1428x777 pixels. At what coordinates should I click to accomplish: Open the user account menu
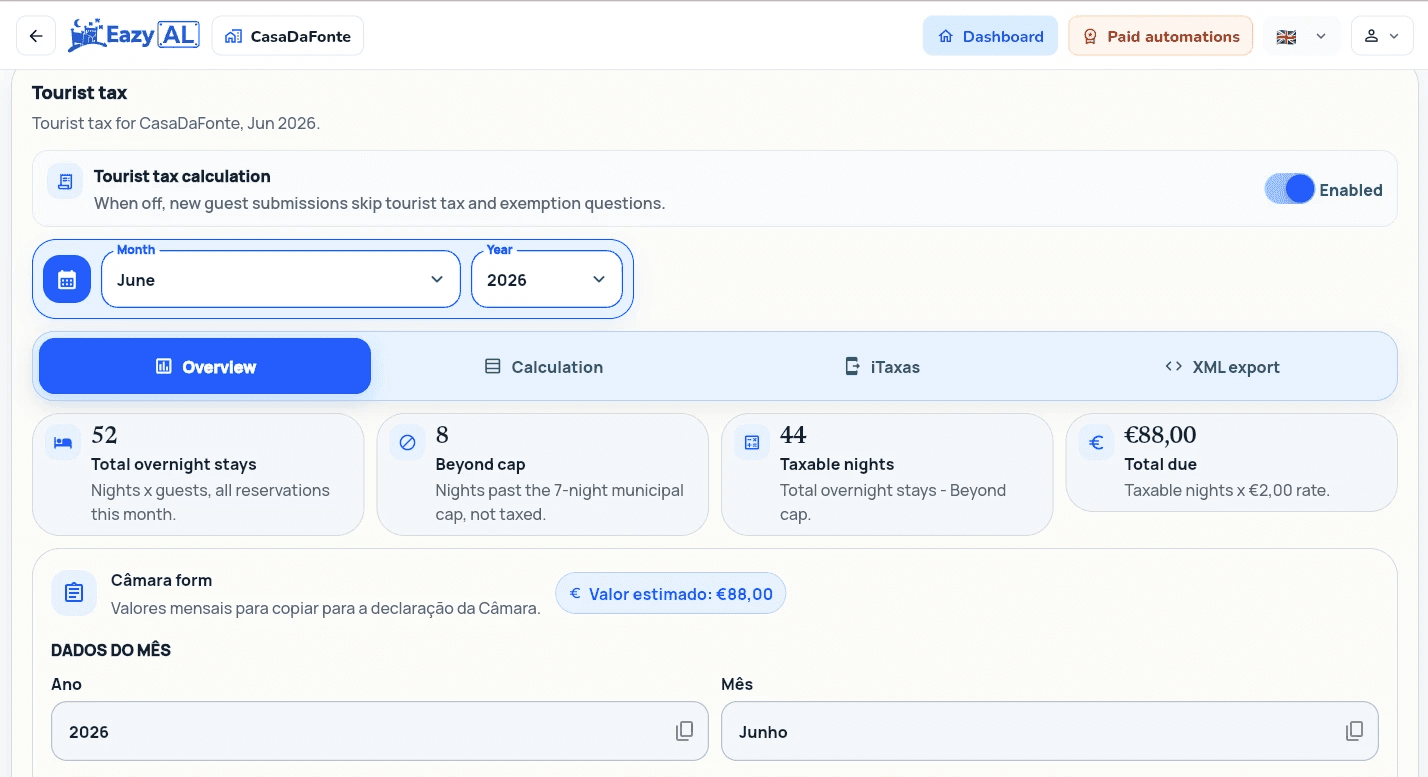[1382, 36]
